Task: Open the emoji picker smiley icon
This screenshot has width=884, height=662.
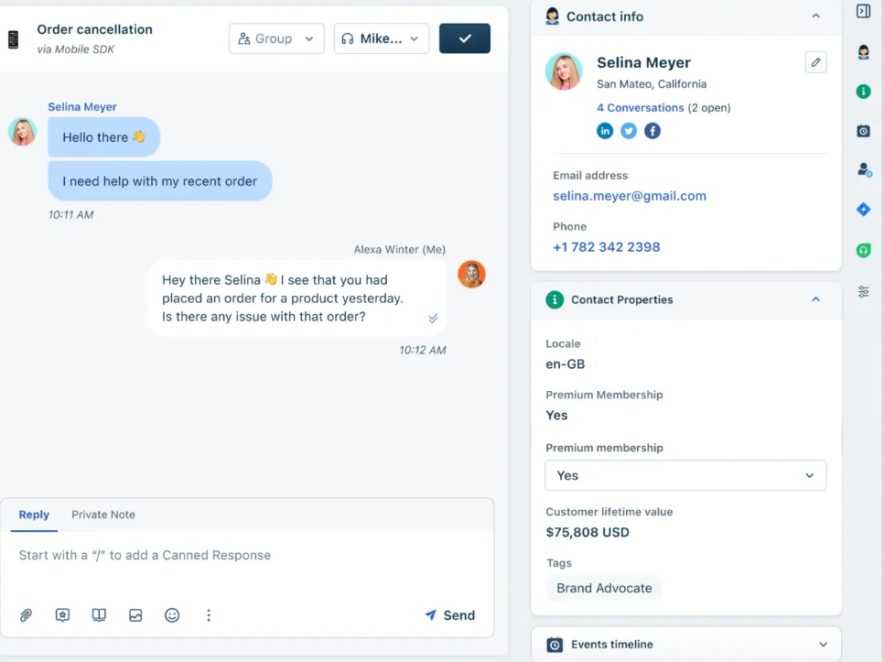Action: coord(172,615)
